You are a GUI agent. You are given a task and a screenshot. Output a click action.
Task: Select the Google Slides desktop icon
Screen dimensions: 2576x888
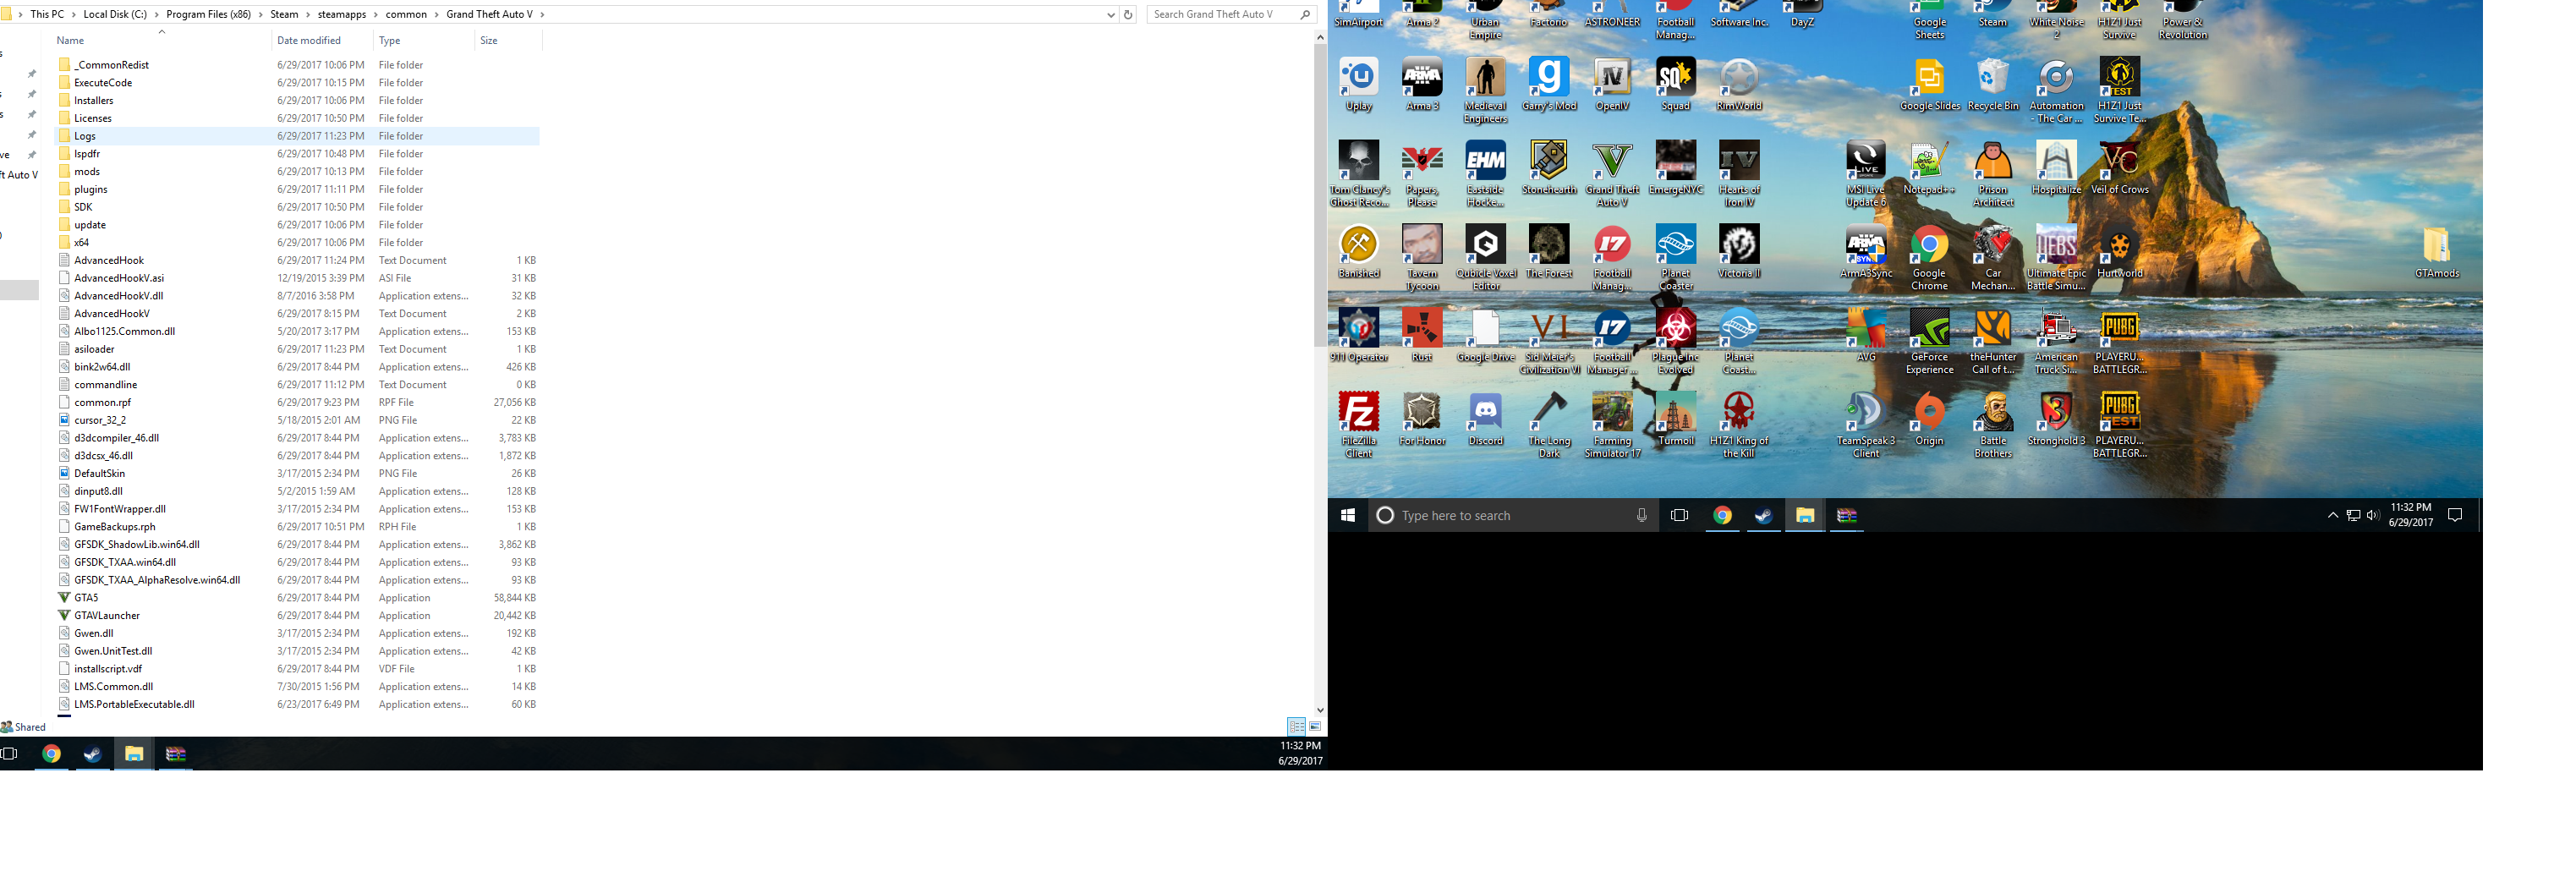[x=1930, y=84]
